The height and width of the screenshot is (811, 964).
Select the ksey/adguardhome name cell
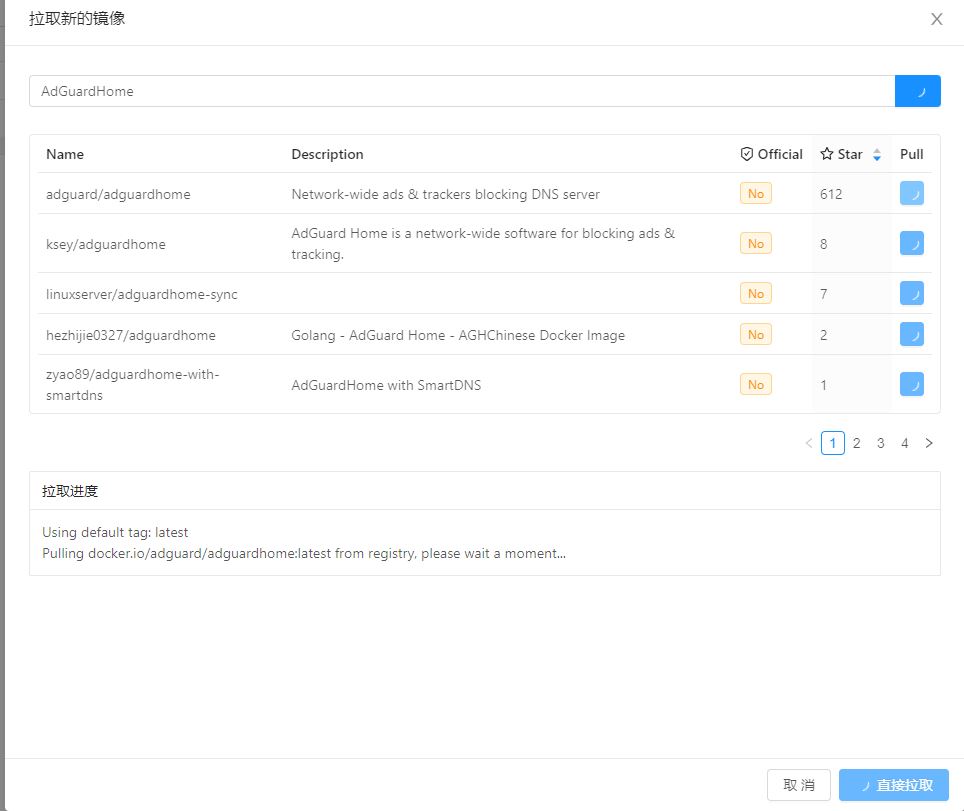click(106, 244)
